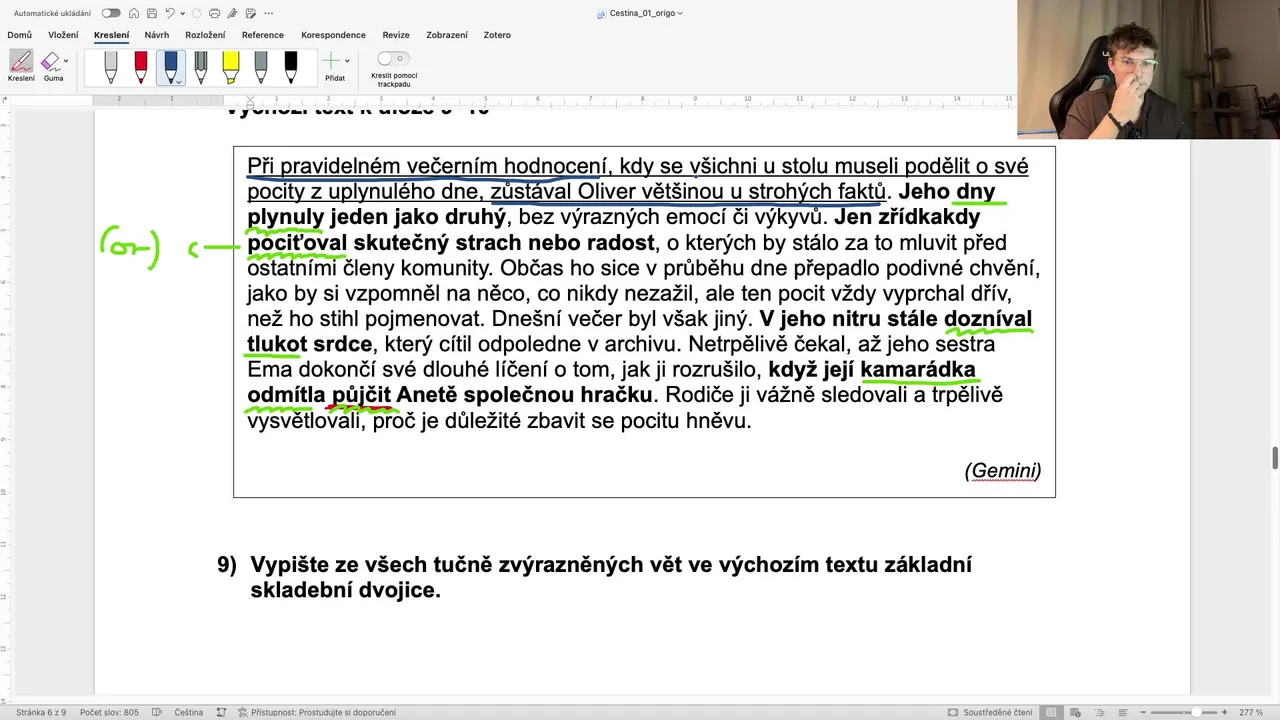Image resolution: width=1280 pixels, height=720 pixels.
Task: Toggle the Automatické ukládání switch
Action: 111,13
